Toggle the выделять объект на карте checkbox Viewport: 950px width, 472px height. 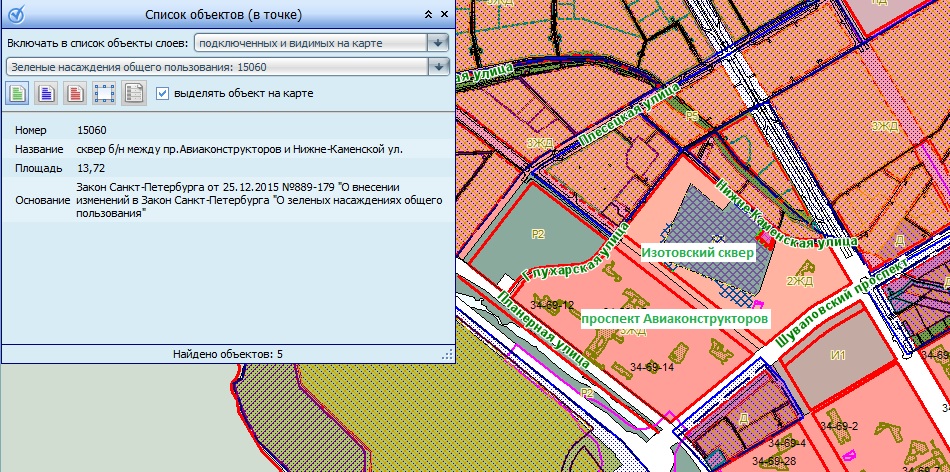tap(163, 93)
